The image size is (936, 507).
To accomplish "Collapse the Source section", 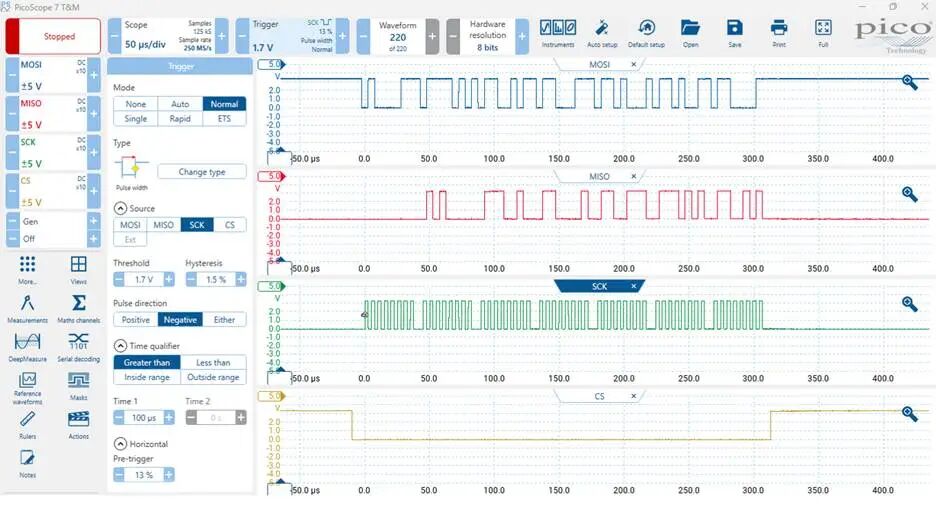I will click(x=120, y=208).
